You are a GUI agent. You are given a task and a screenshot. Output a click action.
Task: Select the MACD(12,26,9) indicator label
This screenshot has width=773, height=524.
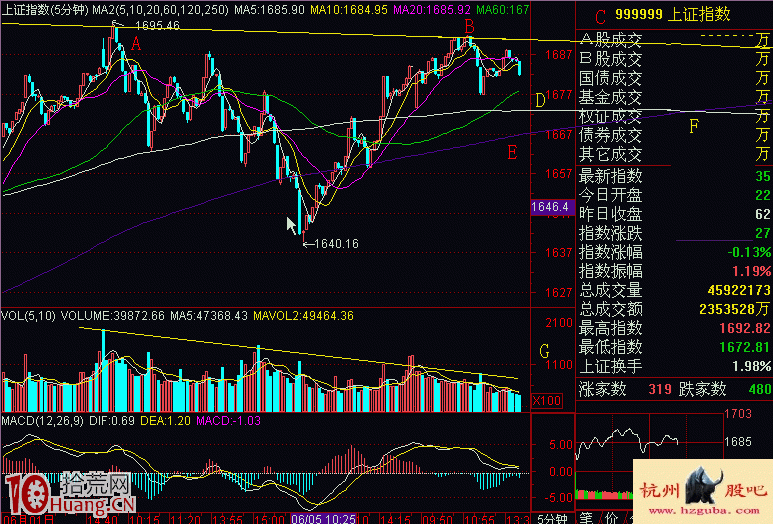coord(42,420)
